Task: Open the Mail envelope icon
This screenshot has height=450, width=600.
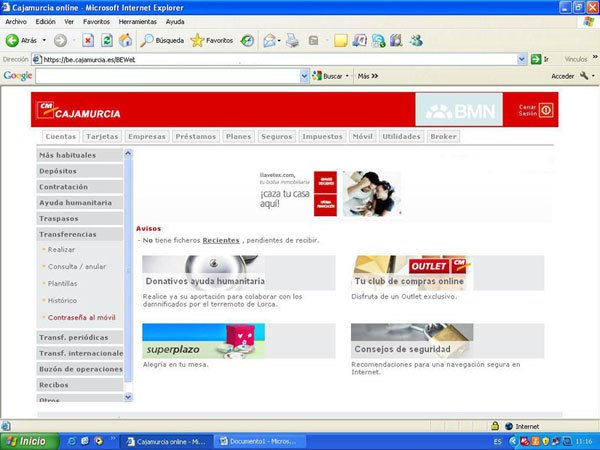Action: click(269, 41)
